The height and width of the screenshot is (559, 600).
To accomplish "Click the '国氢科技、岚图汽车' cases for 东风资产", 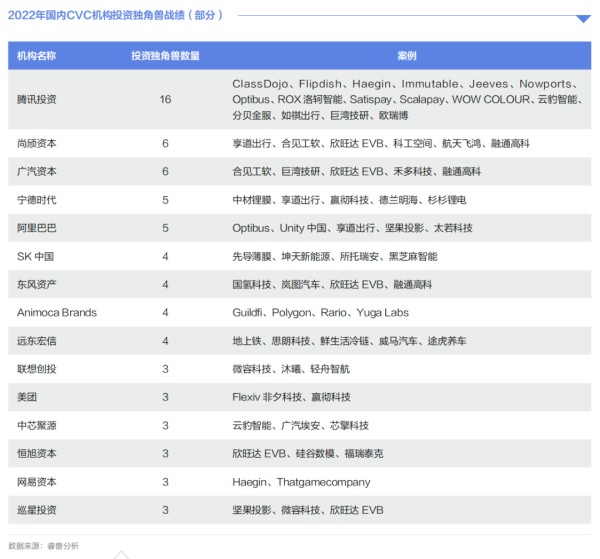I will click(x=332, y=285).
